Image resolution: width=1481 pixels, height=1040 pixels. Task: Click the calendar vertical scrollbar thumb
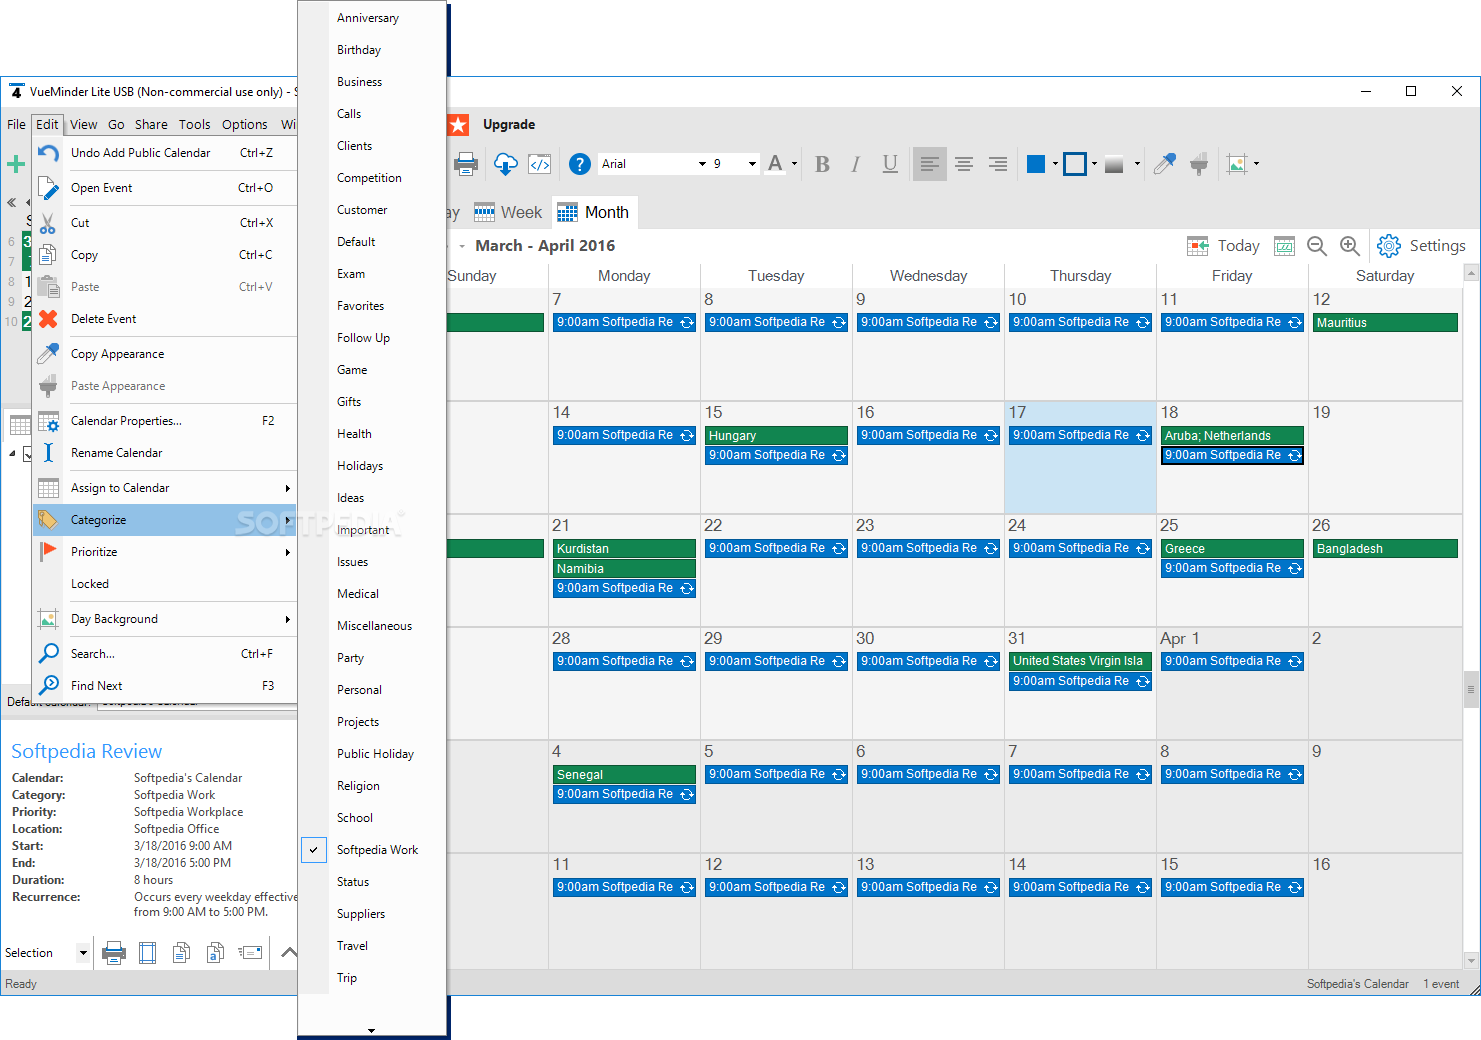1470,689
